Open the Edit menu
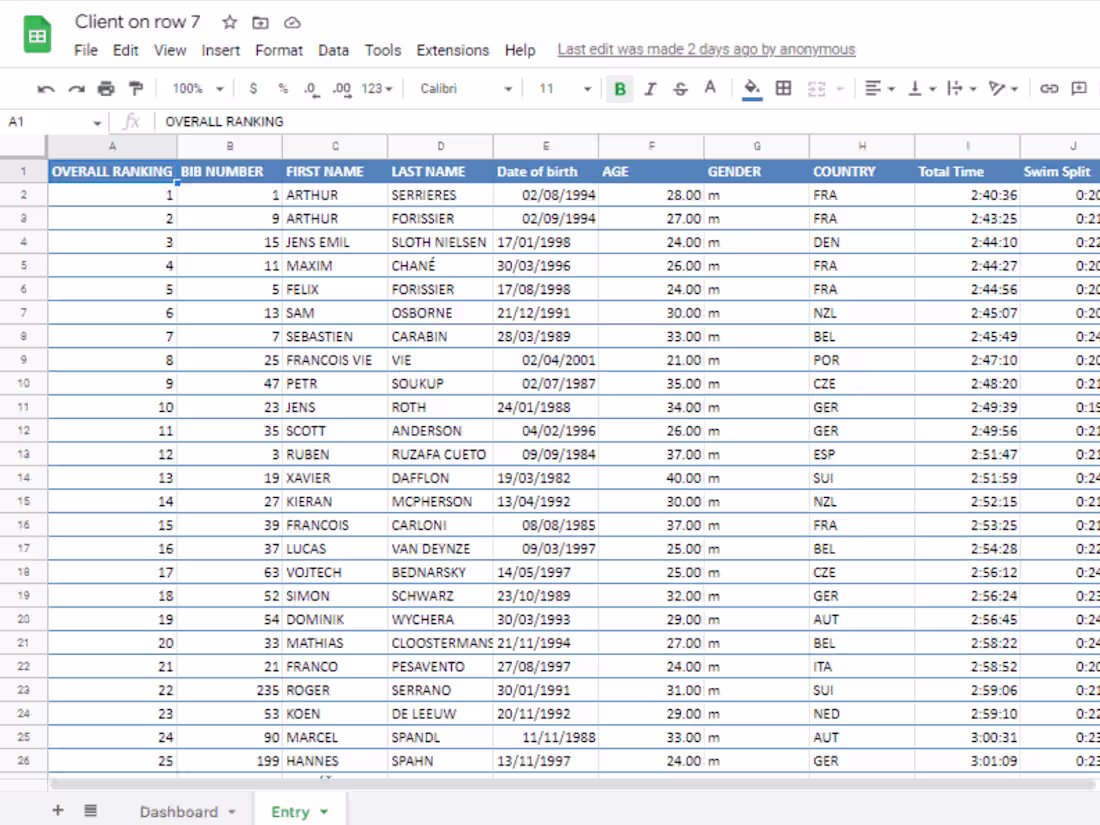 click(126, 51)
